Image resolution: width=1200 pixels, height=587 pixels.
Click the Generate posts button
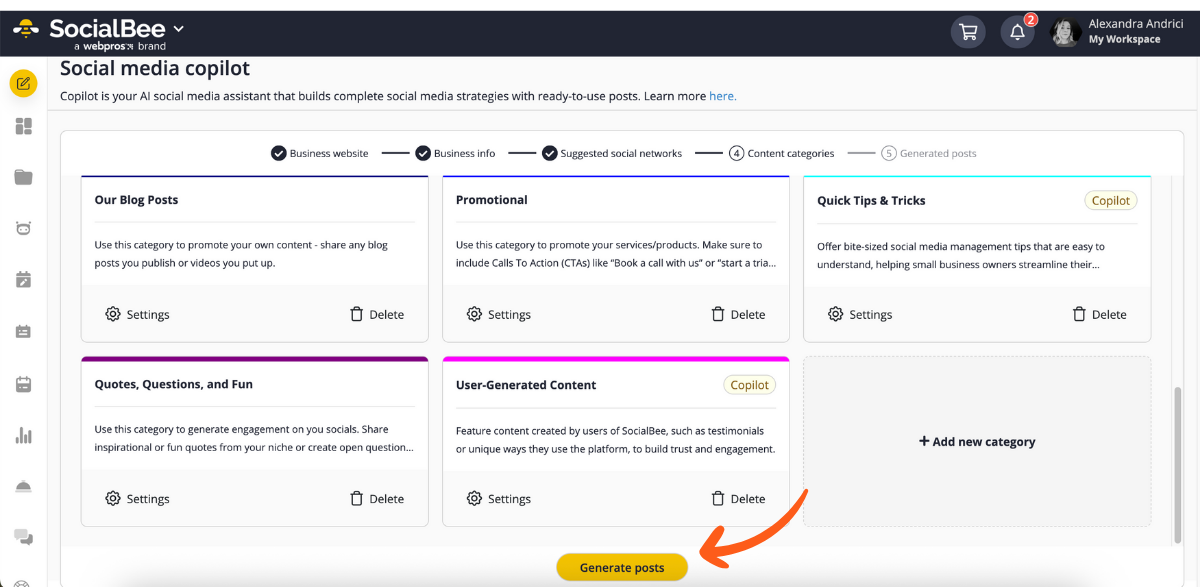point(621,566)
